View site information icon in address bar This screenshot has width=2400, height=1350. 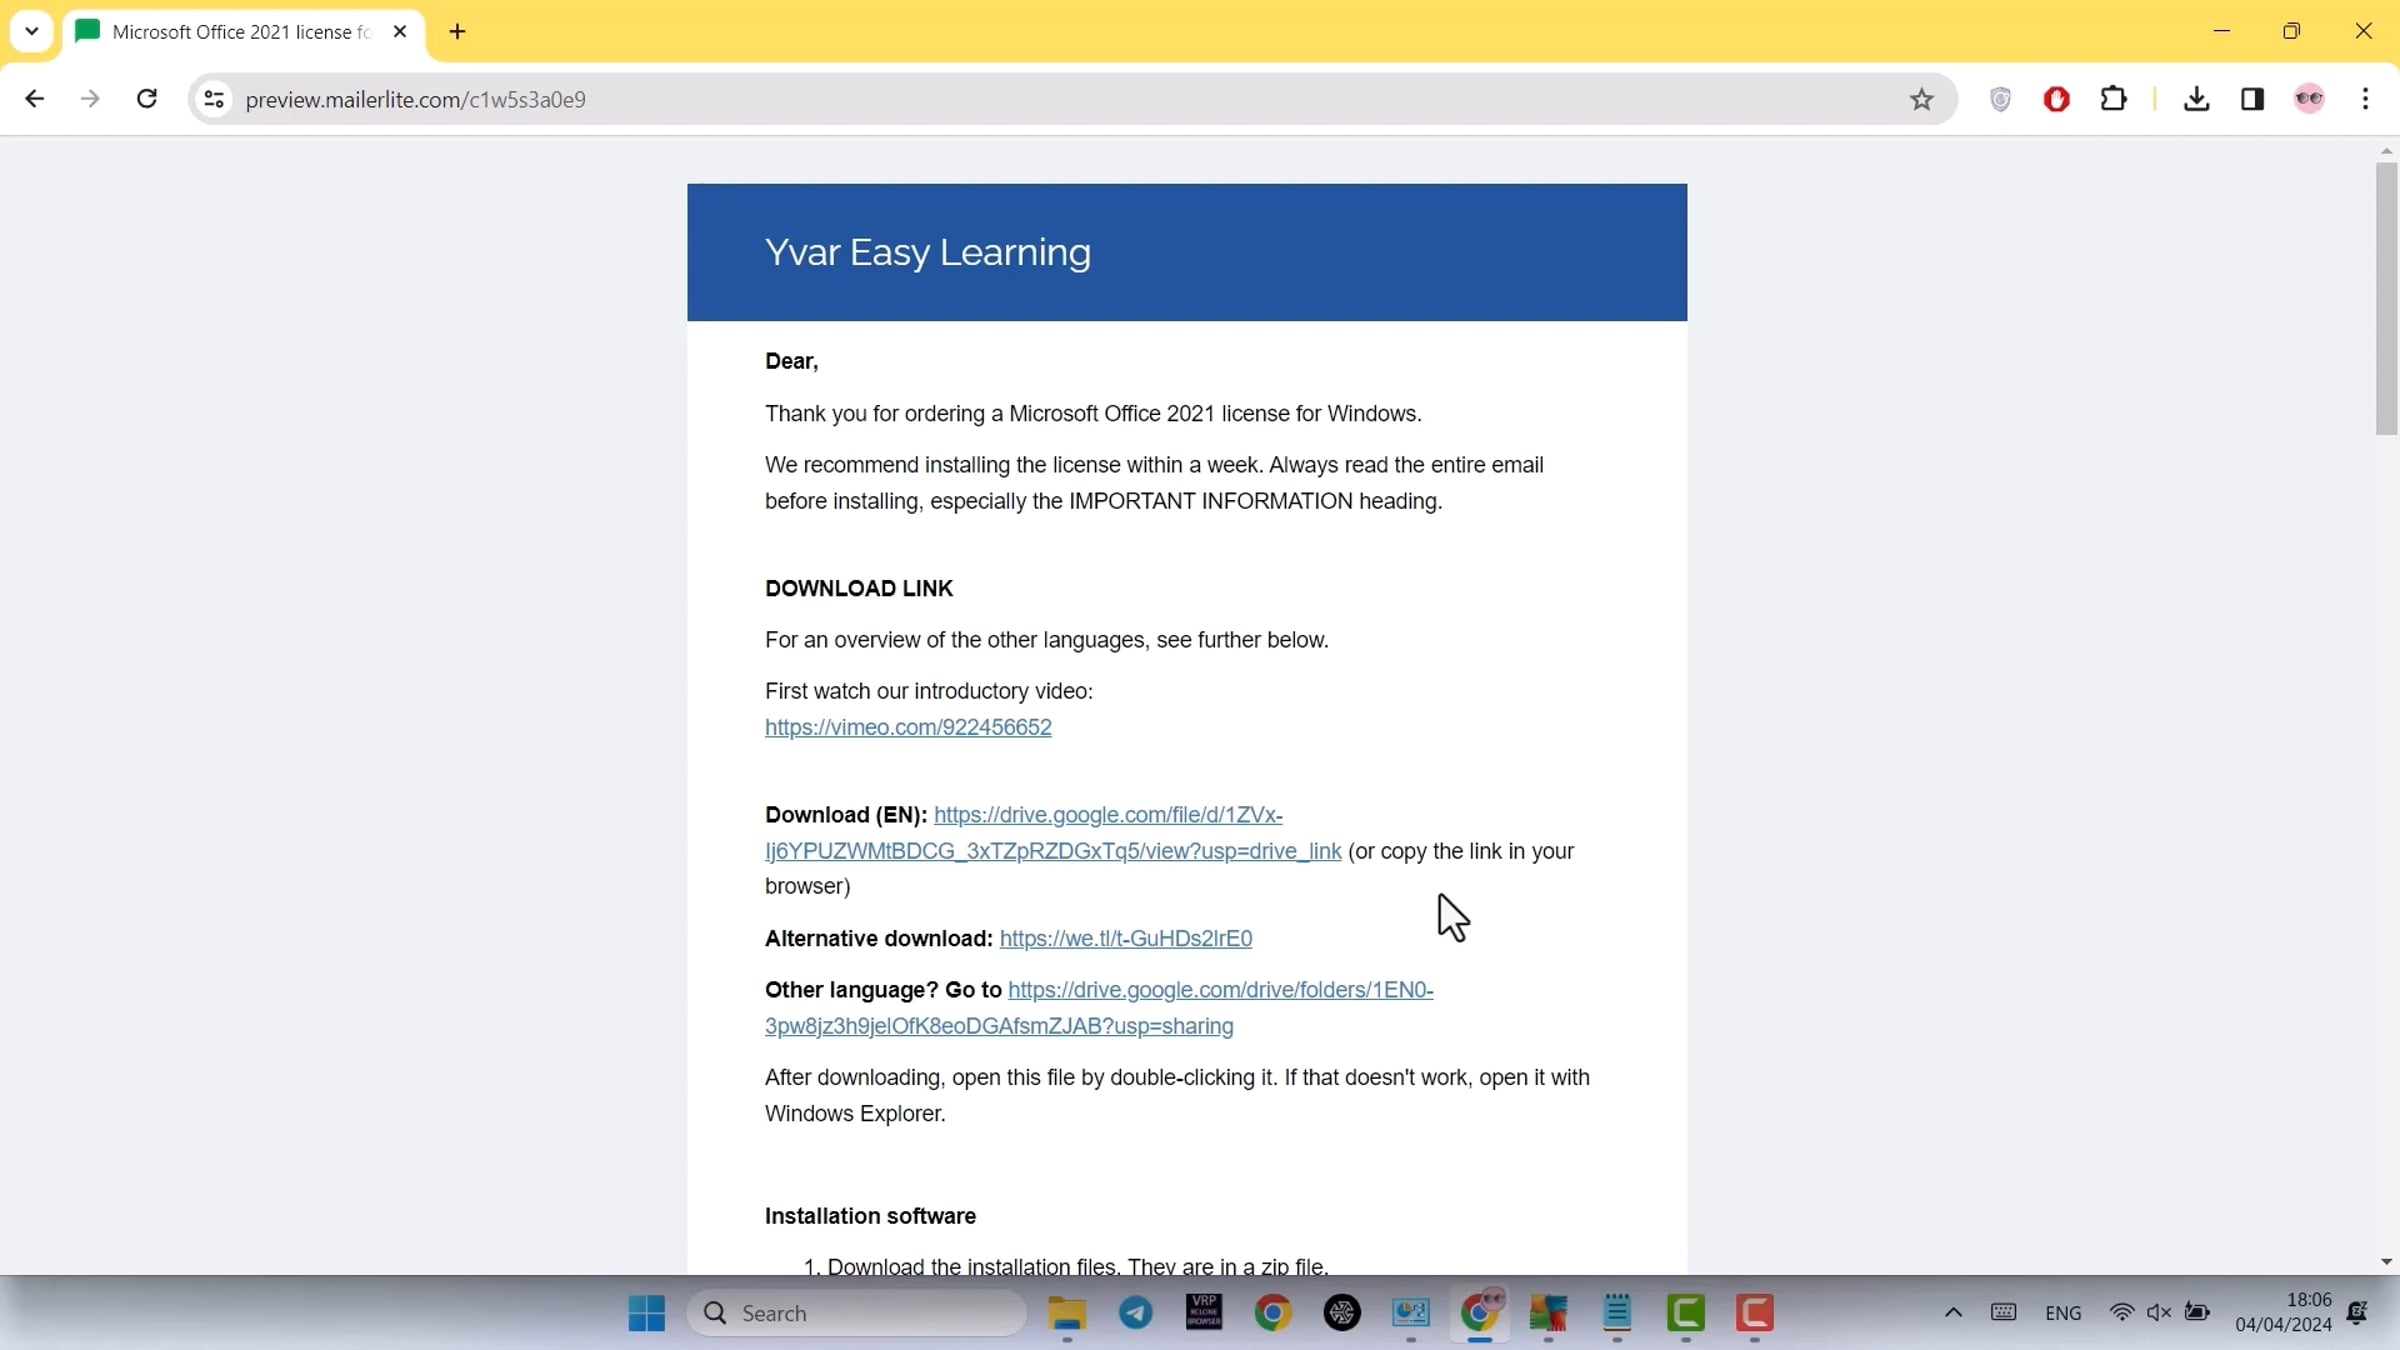213,99
